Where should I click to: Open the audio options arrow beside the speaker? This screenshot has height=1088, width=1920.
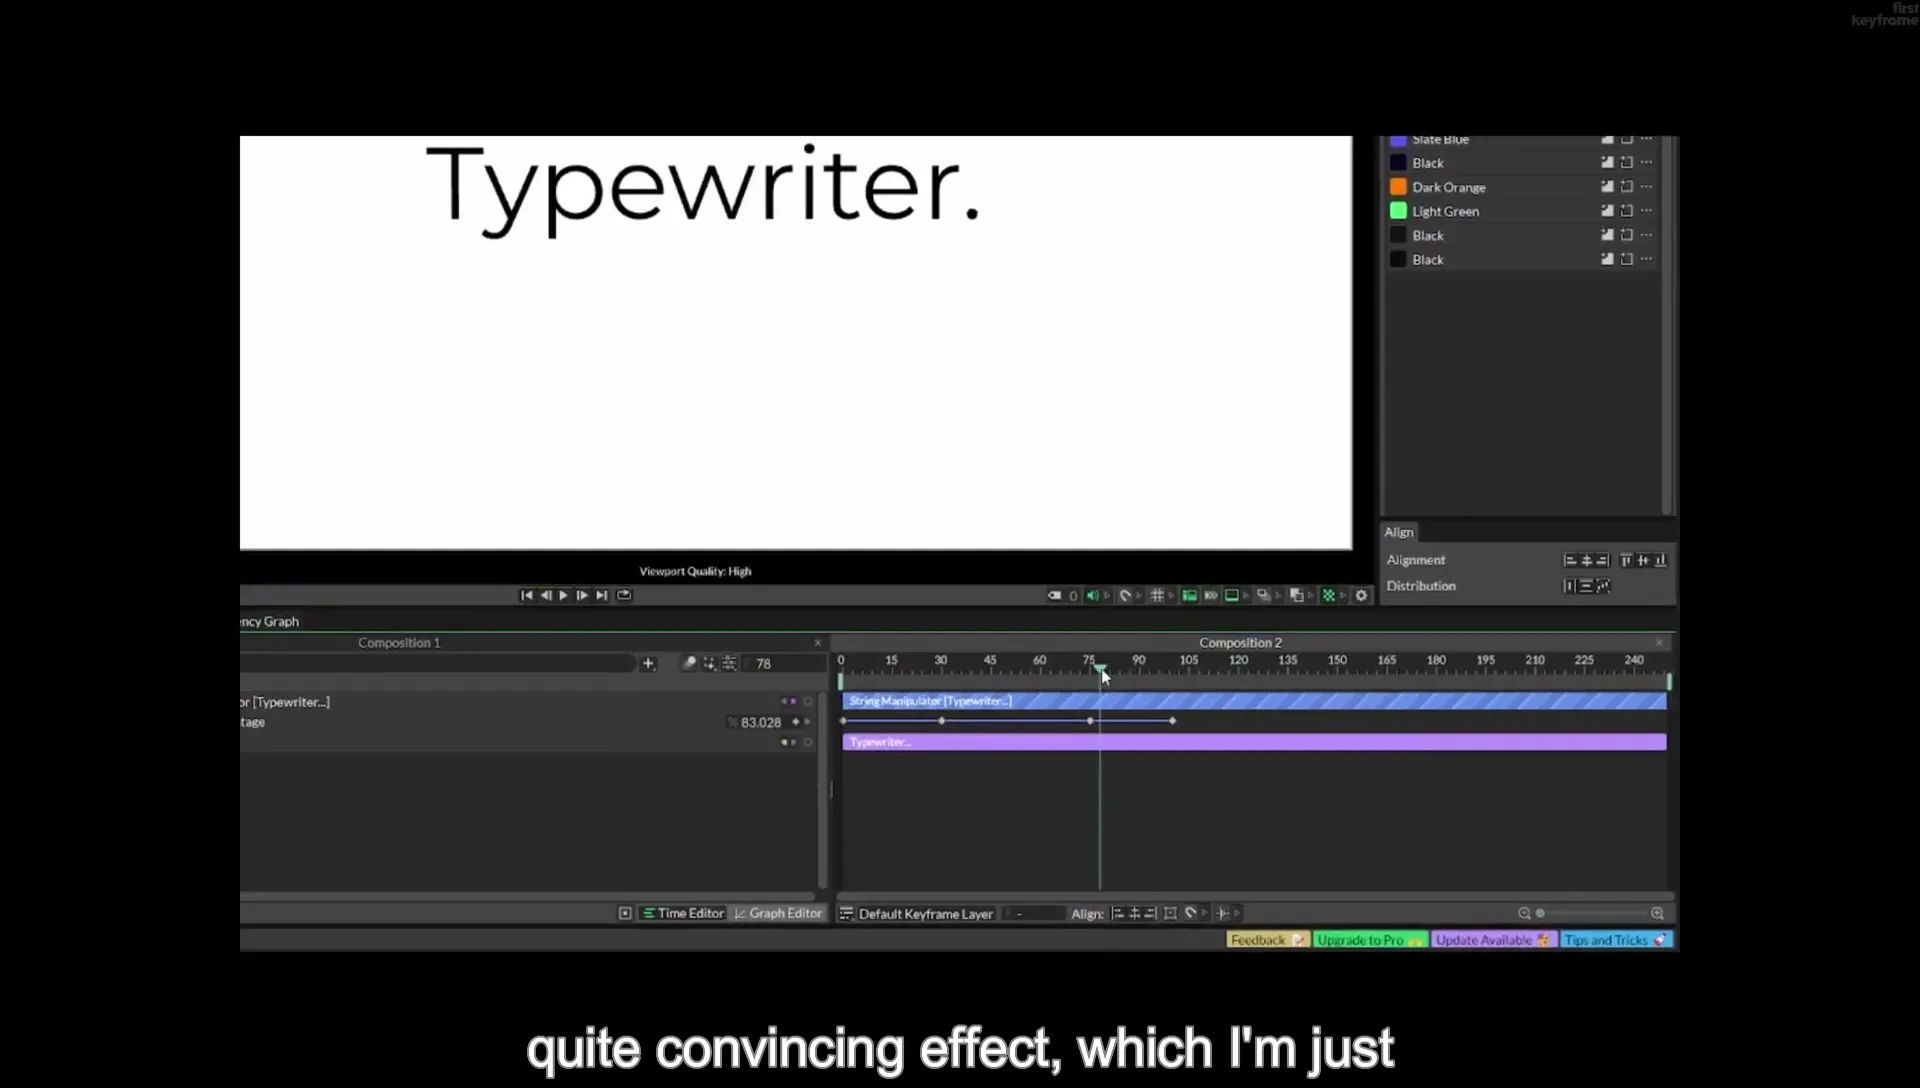1106,595
